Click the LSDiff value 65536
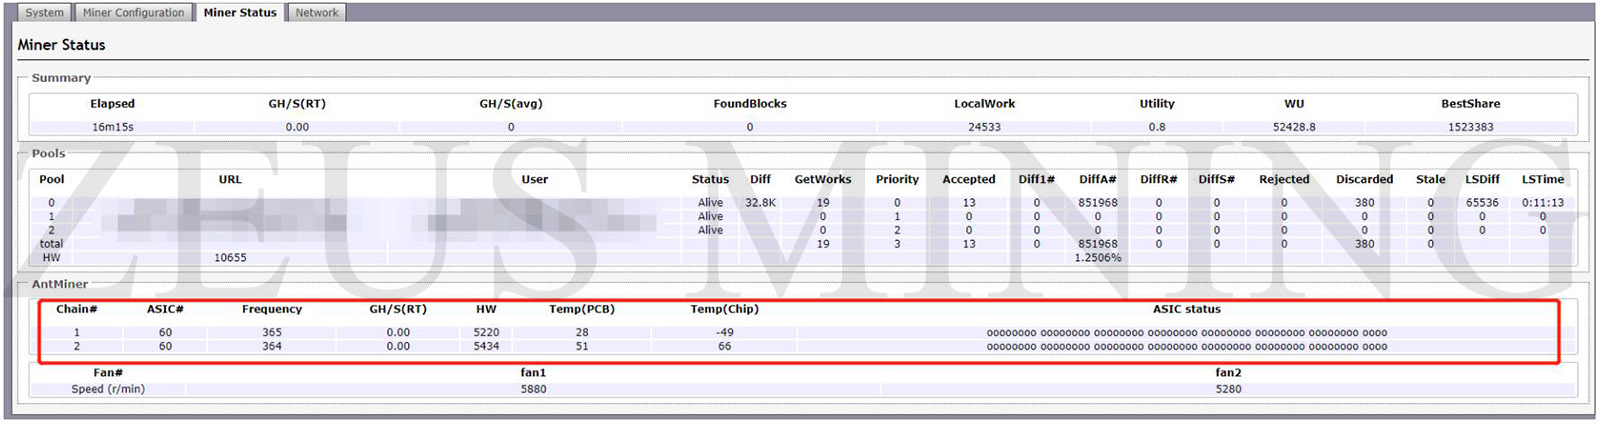The height and width of the screenshot is (423, 1600). (x=1482, y=202)
